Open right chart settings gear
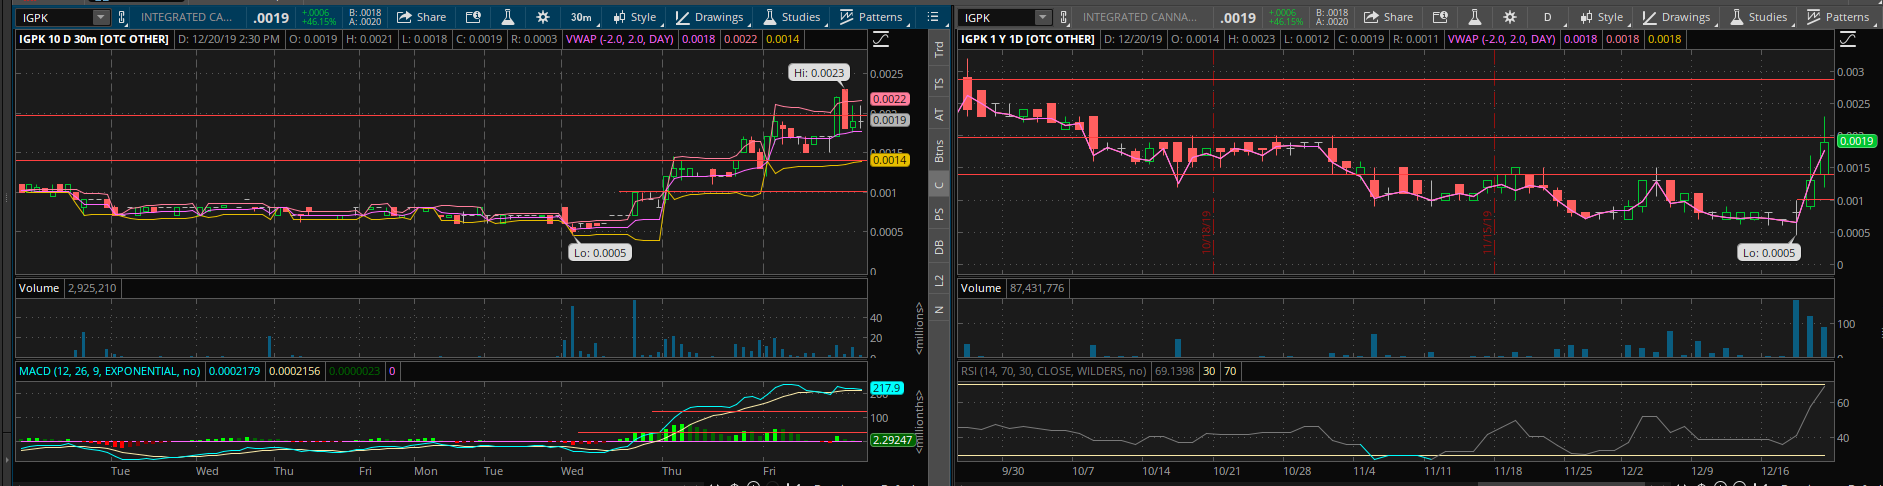1883x486 pixels. click(1509, 17)
